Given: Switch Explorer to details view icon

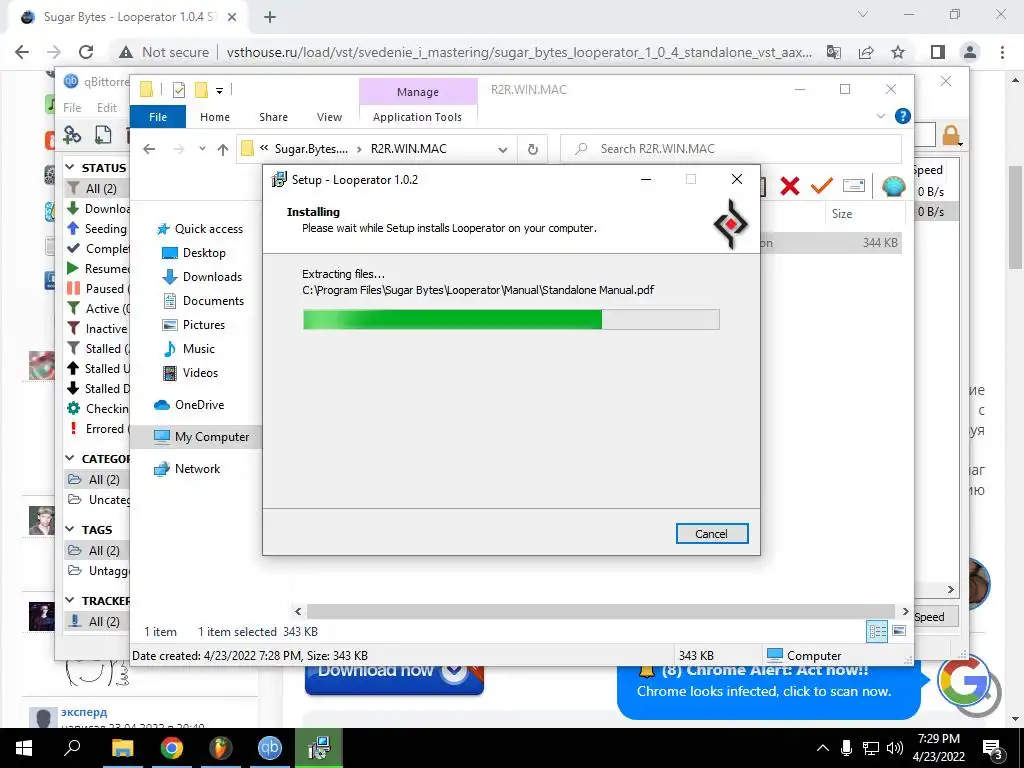Looking at the screenshot, I should pyautogui.click(x=877, y=631).
